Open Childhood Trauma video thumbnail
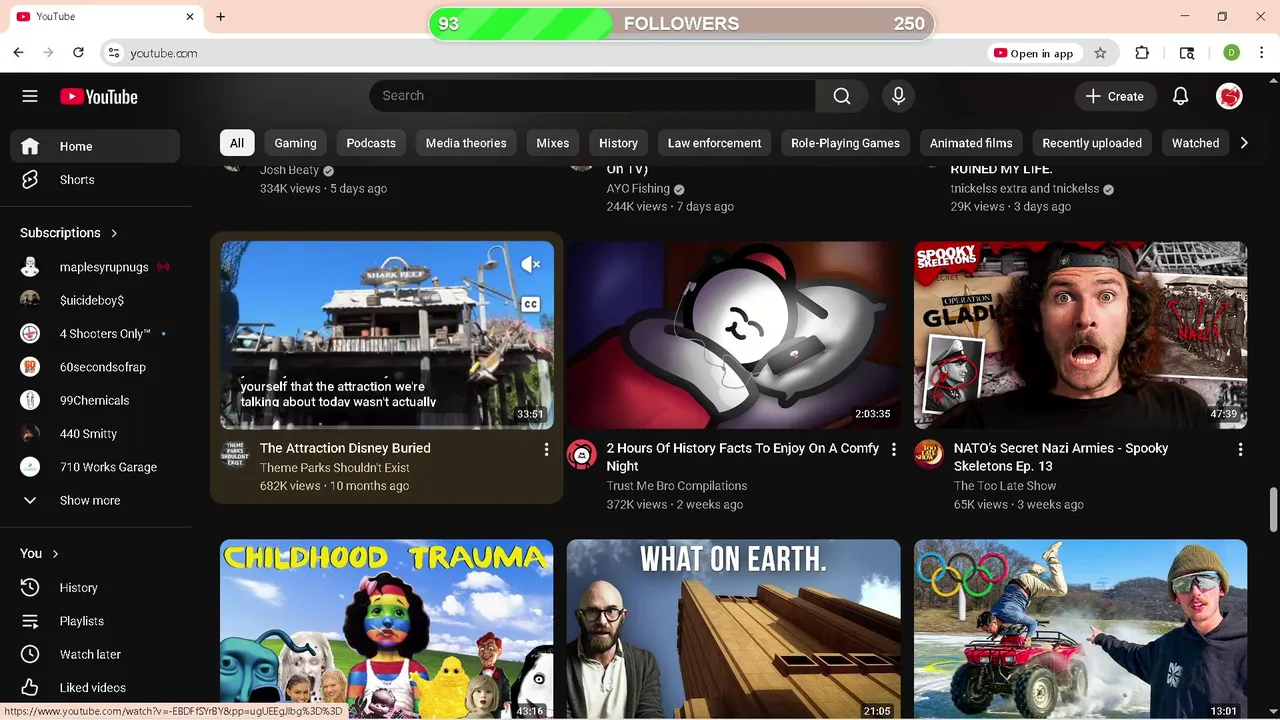 click(387, 629)
